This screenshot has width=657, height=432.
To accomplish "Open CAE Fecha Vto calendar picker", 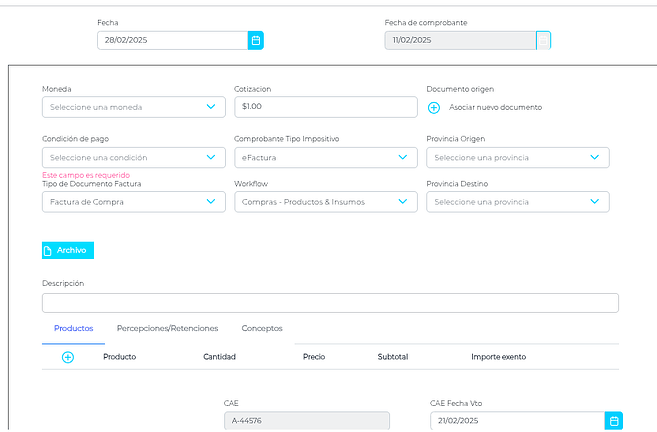I will click(615, 421).
